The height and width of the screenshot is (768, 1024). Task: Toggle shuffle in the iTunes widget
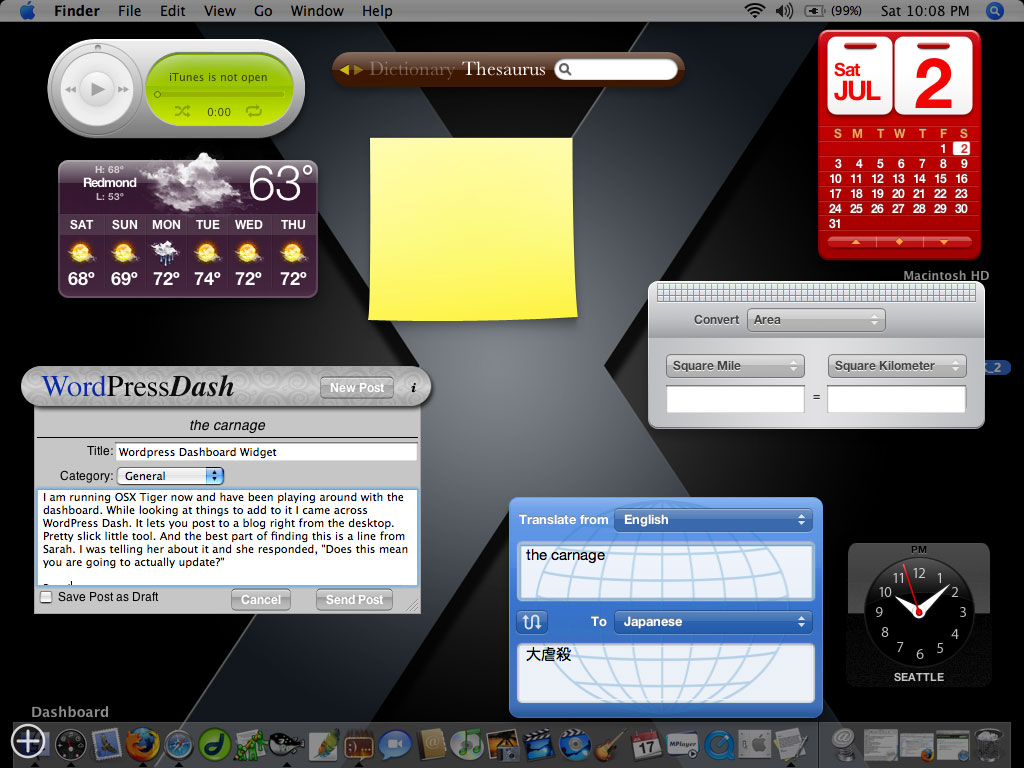pyautogui.click(x=182, y=112)
